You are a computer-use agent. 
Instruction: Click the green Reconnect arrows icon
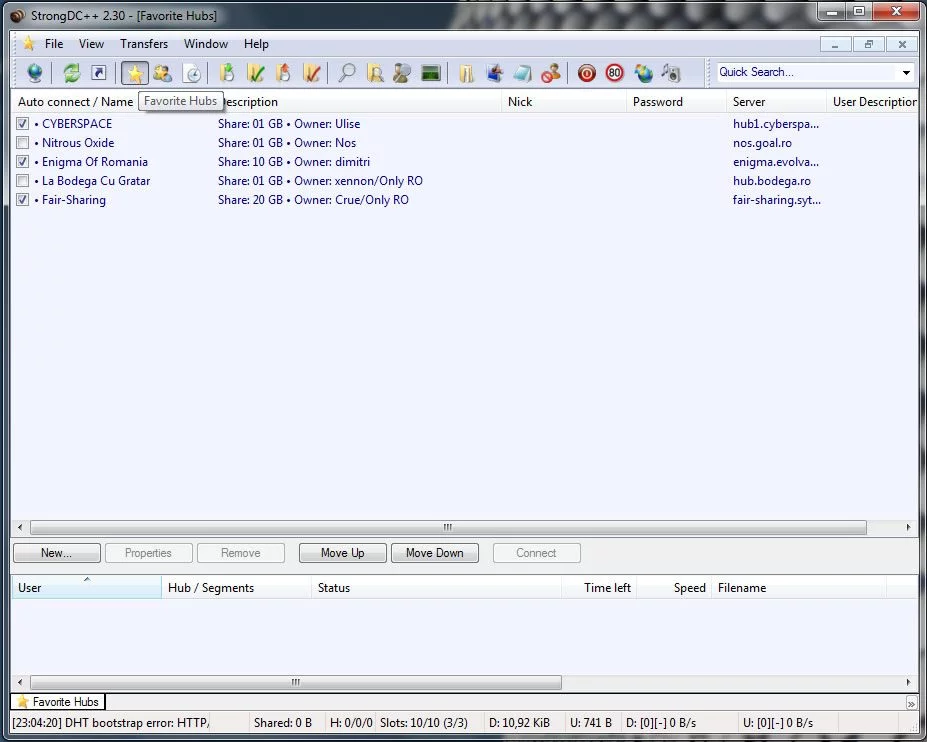tap(72, 73)
